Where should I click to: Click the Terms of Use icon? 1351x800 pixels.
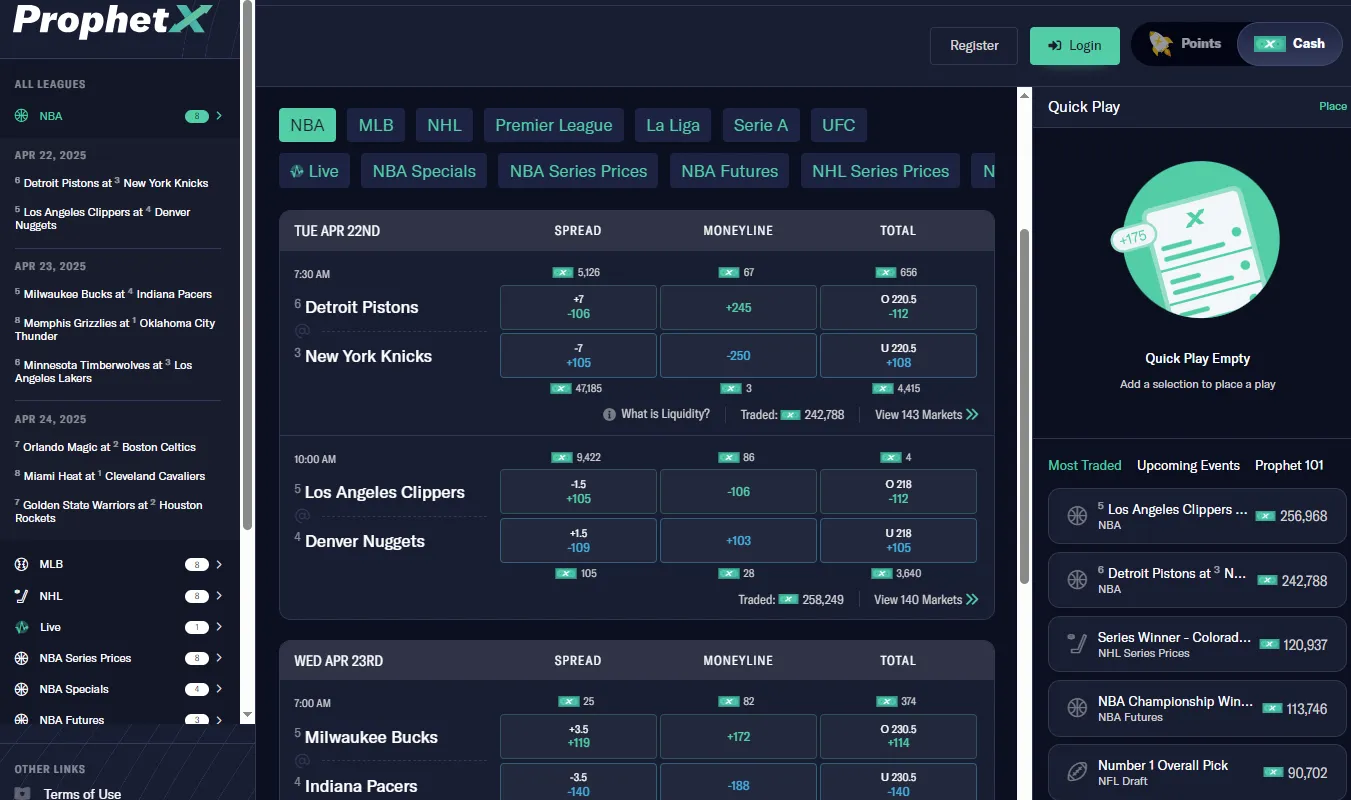tap(21, 794)
